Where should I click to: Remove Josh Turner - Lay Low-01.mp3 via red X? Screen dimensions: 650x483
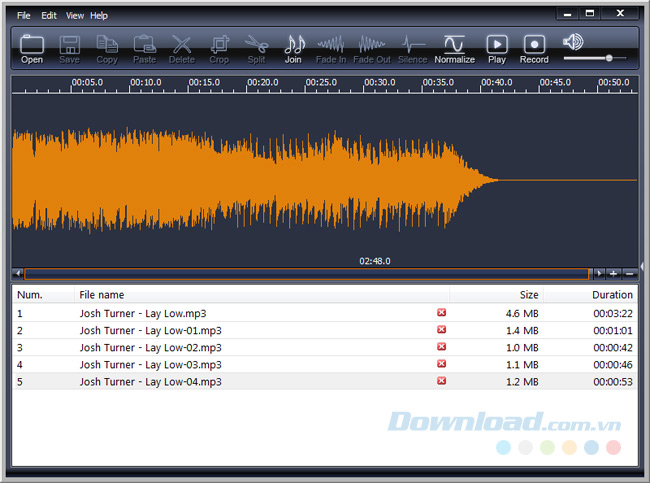(442, 330)
